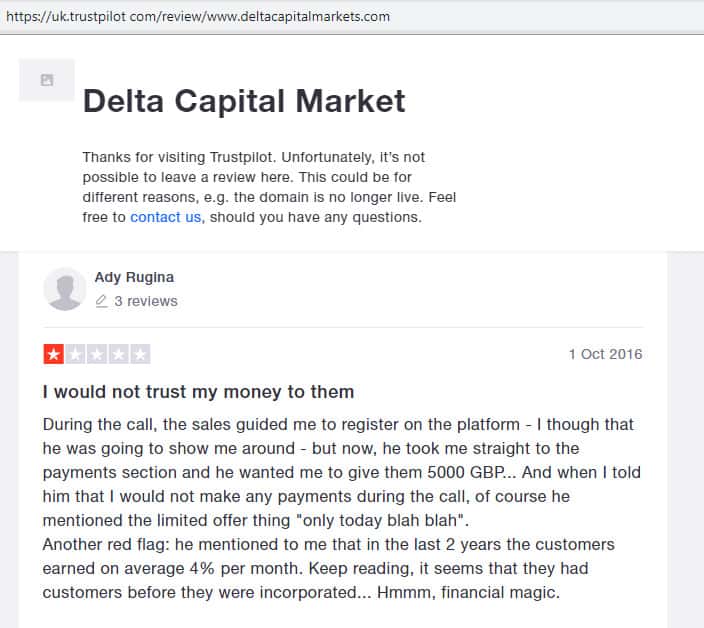Select the third grey rating star

point(97,354)
